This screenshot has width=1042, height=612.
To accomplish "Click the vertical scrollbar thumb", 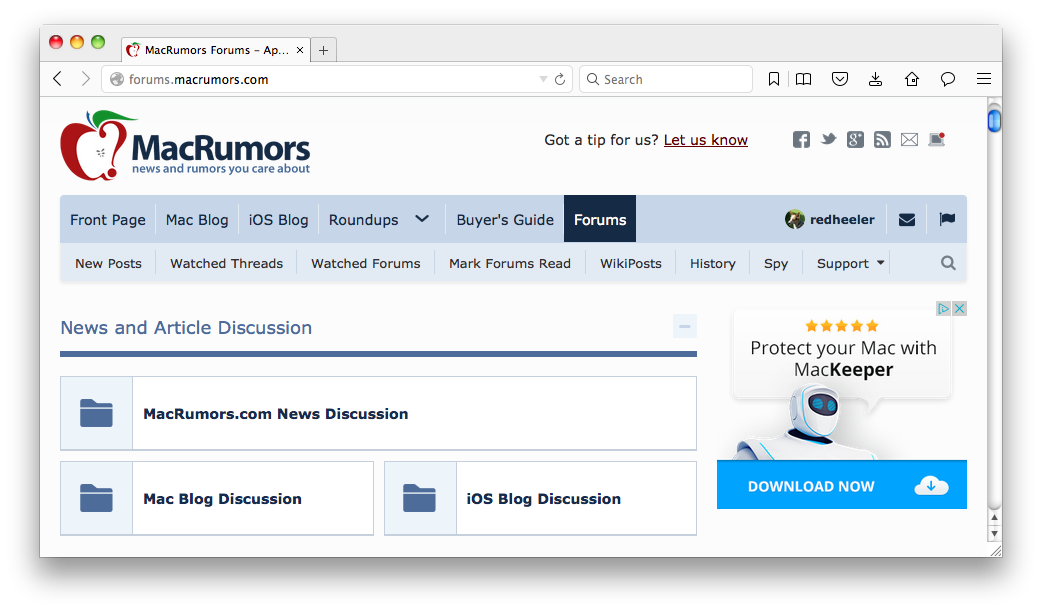I will click(994, 121).
